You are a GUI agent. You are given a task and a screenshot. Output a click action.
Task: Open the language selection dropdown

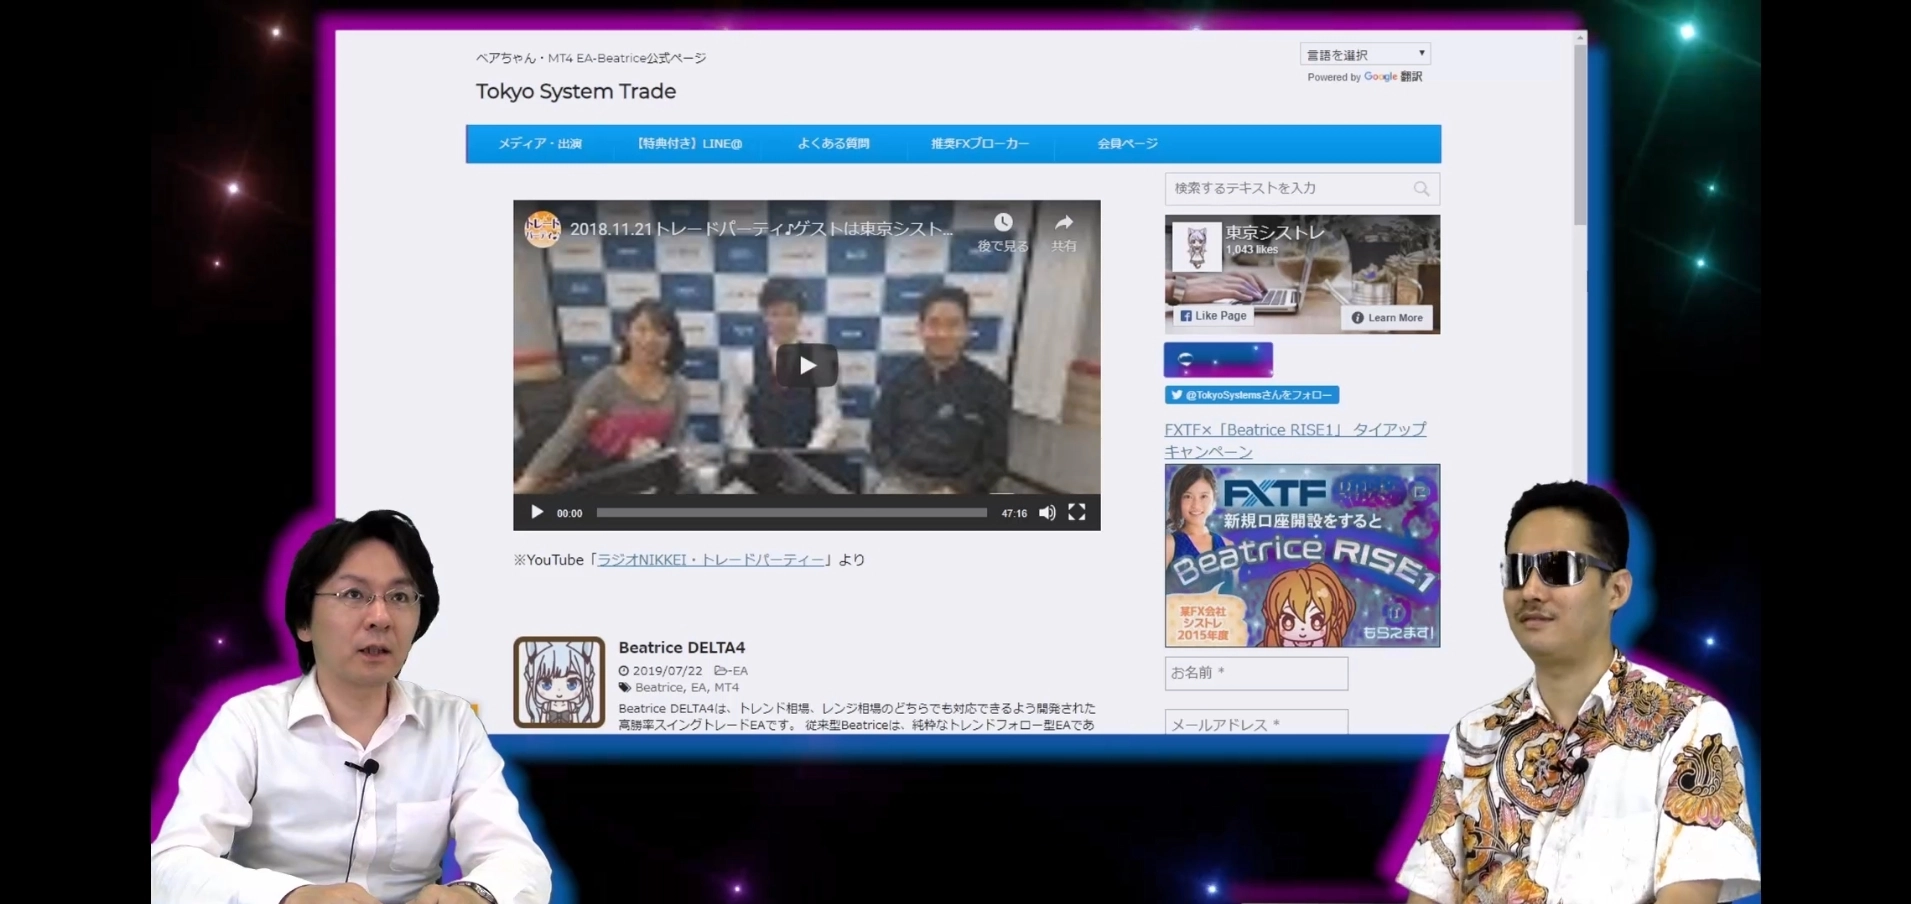click(1365, 54)
